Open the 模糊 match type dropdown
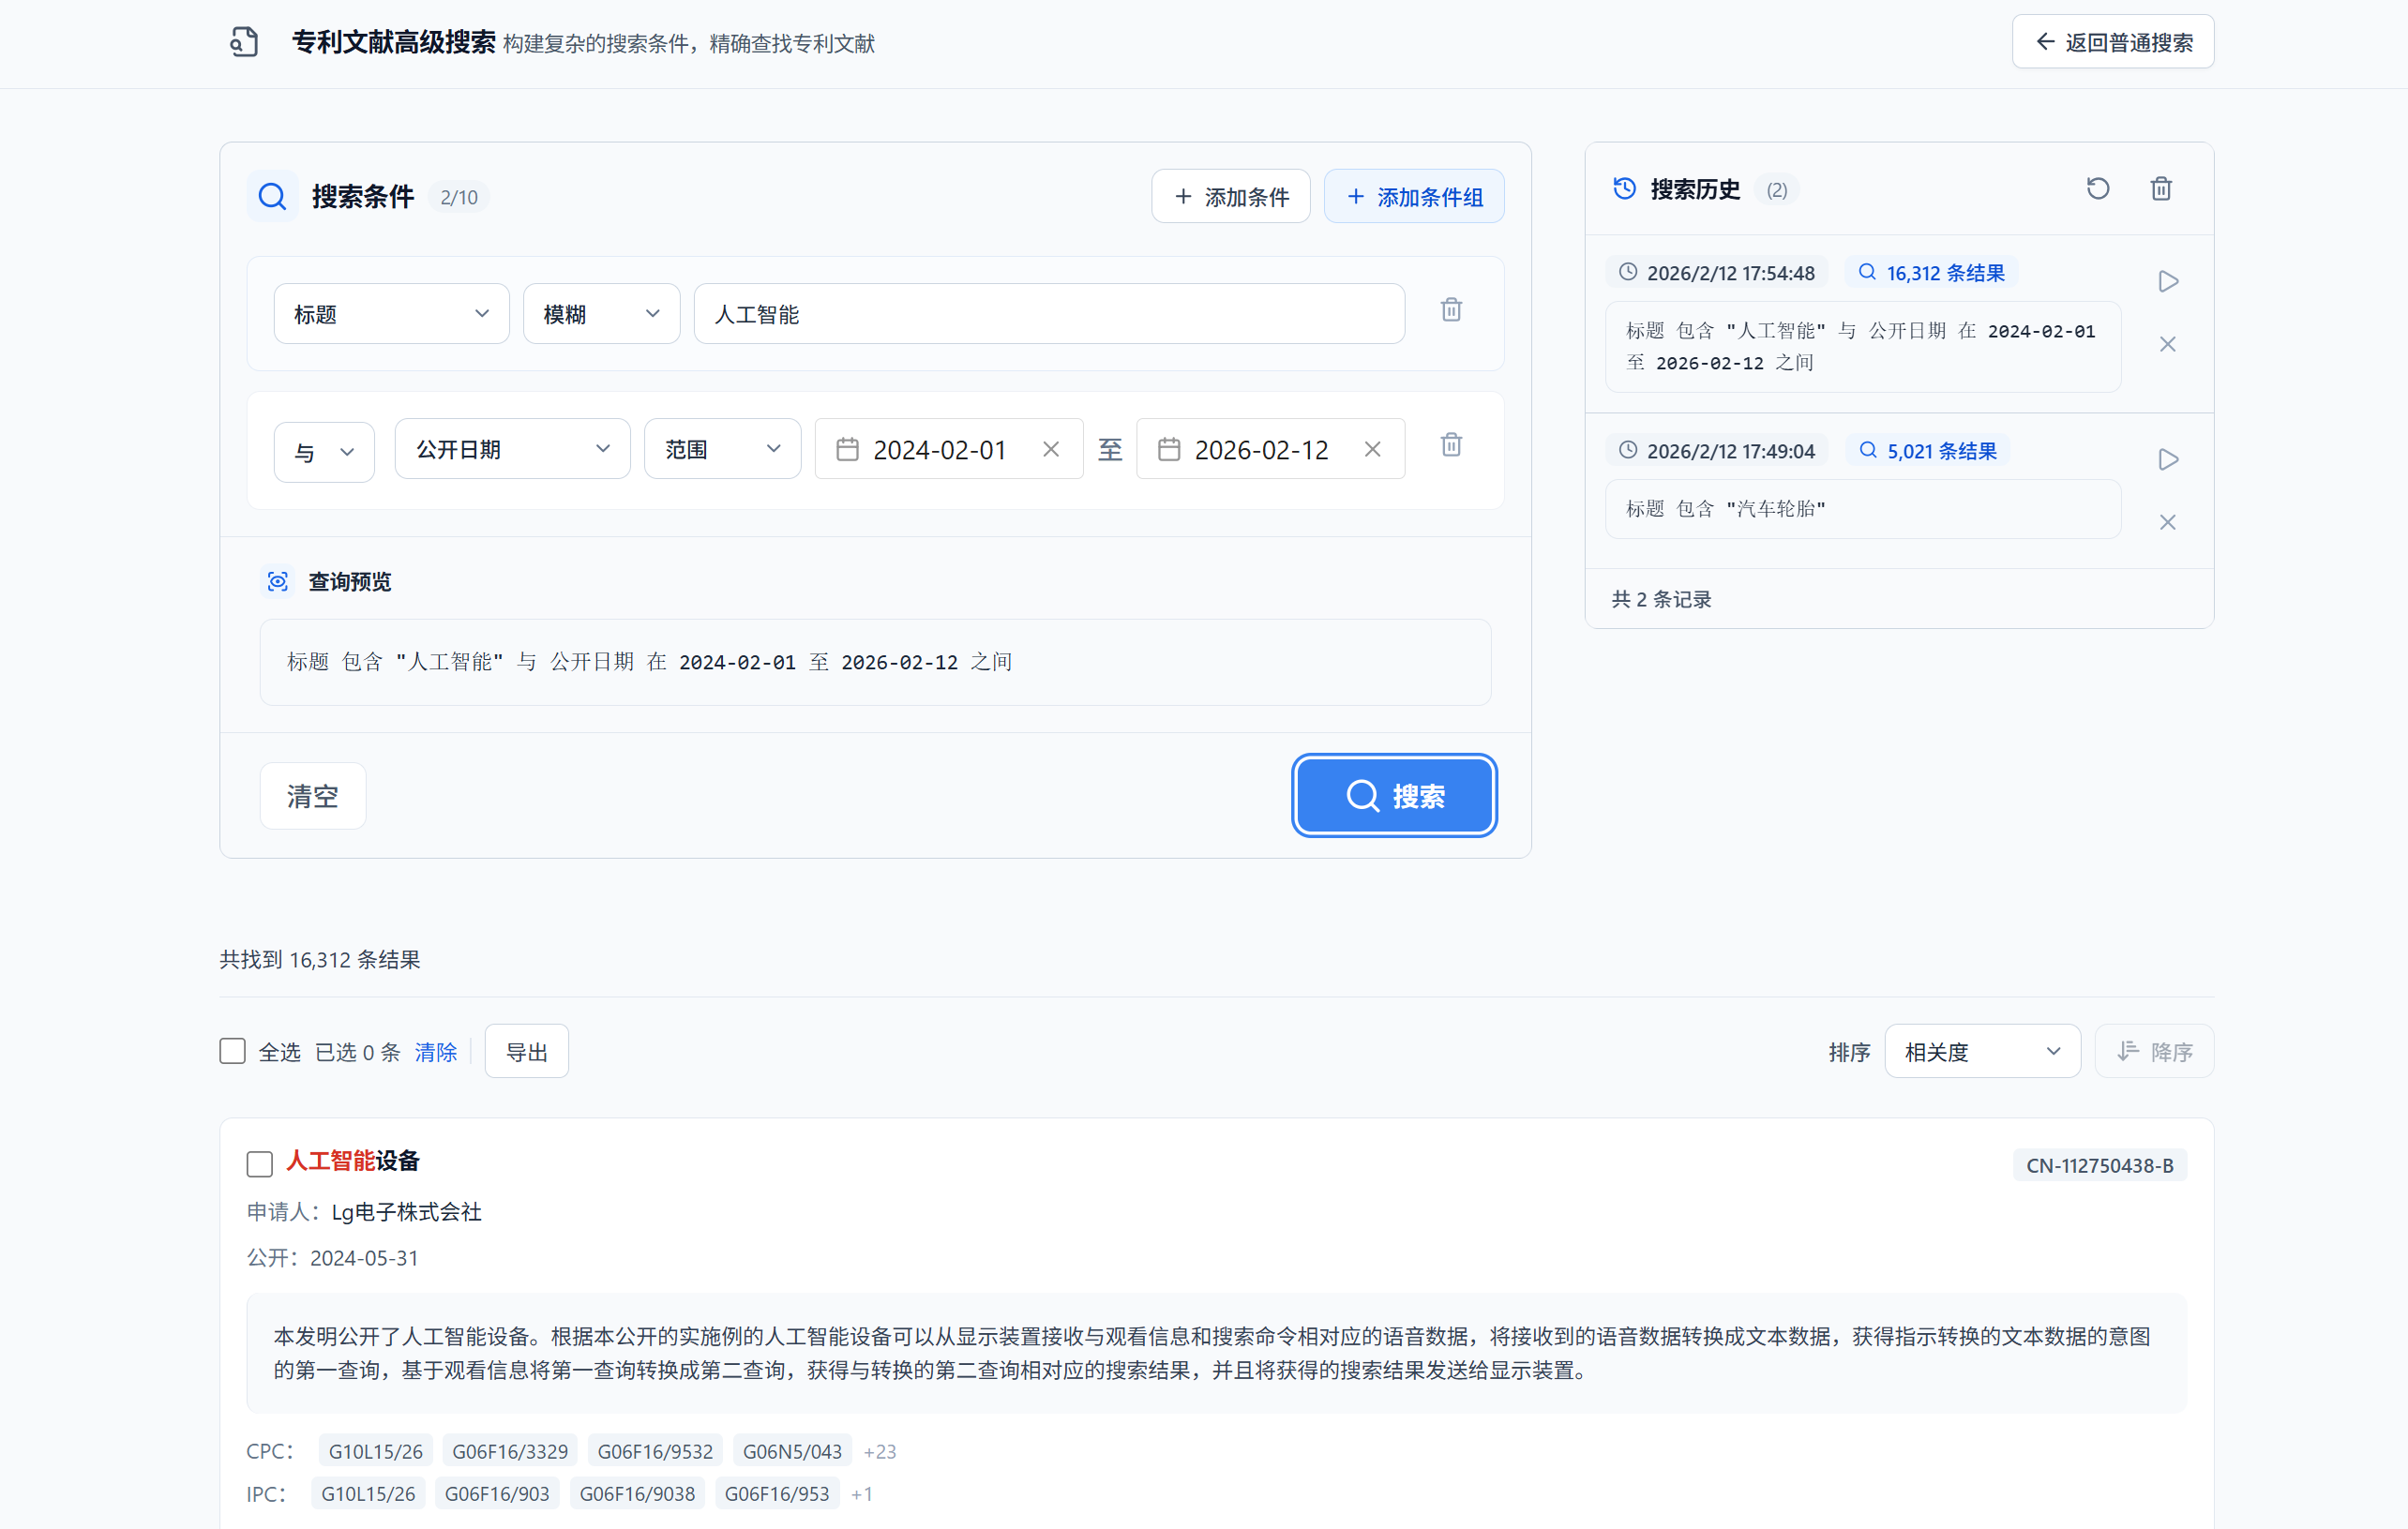The width and height of the screenshot is (2408, 1529). click(x=601, y=314)
